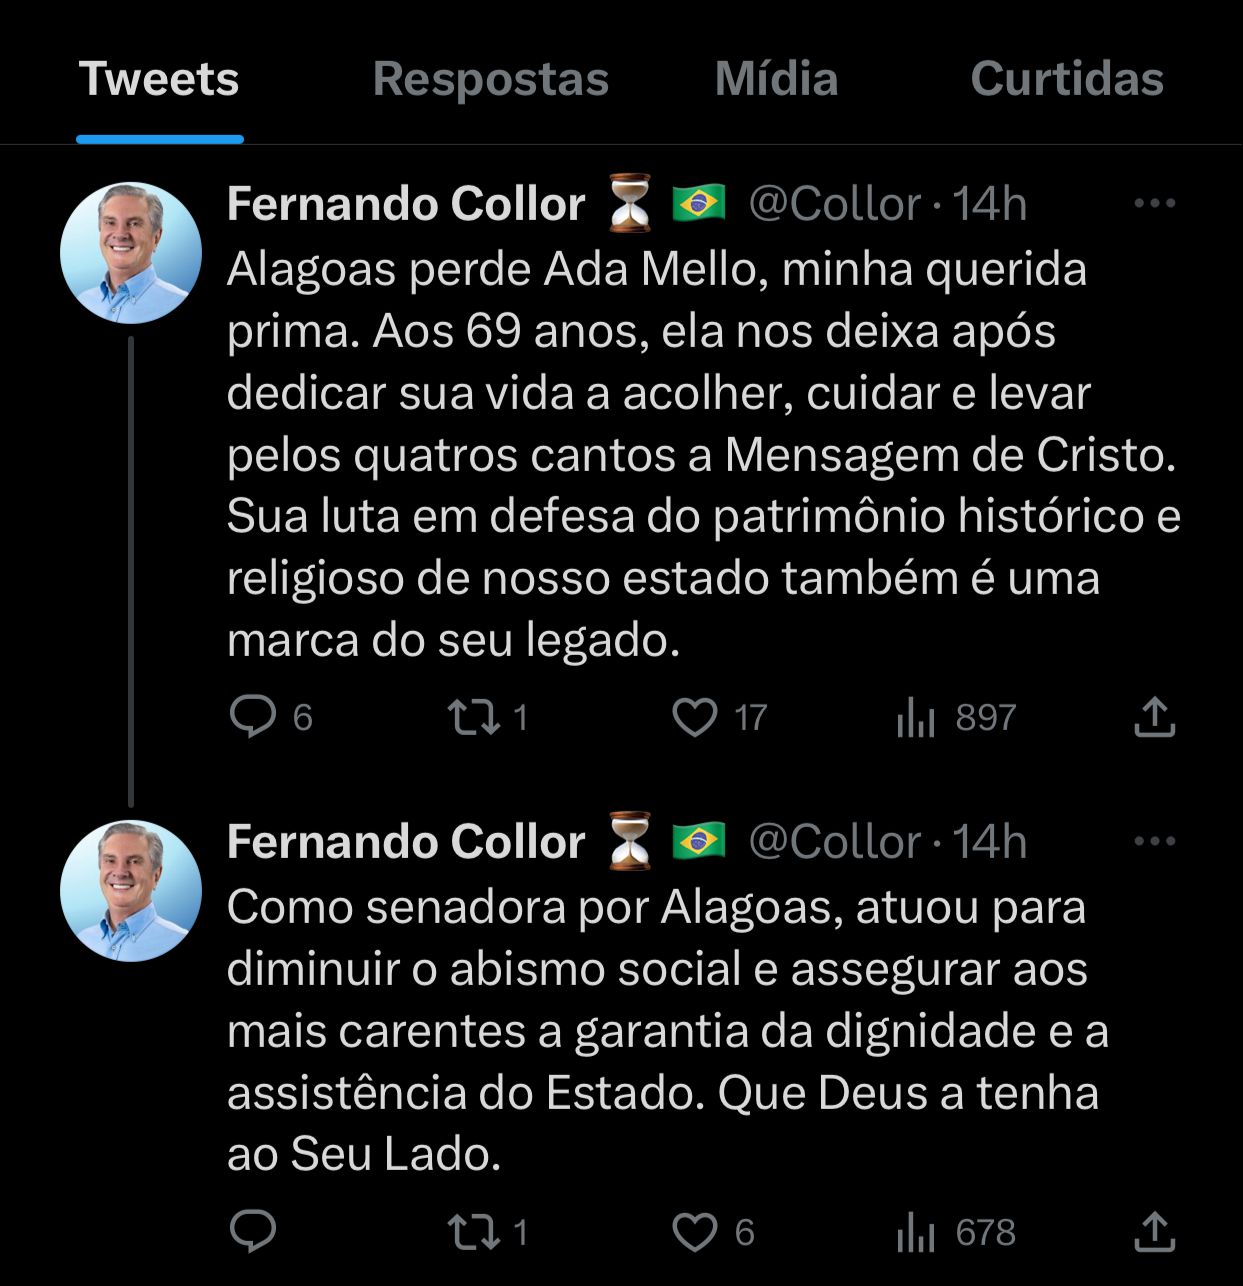The width and height of the screenshot is (1243, 1286).
Task: Reply to the second tweet
Action: [253, 1233]
